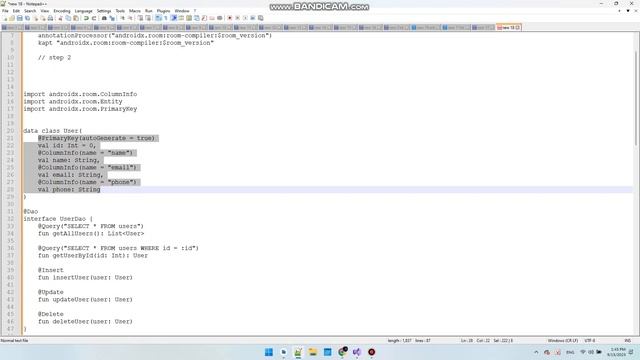Click the 'Windows (CR LF)' status bar entry
The image size is (640, 360).
(x=562, y=340)
